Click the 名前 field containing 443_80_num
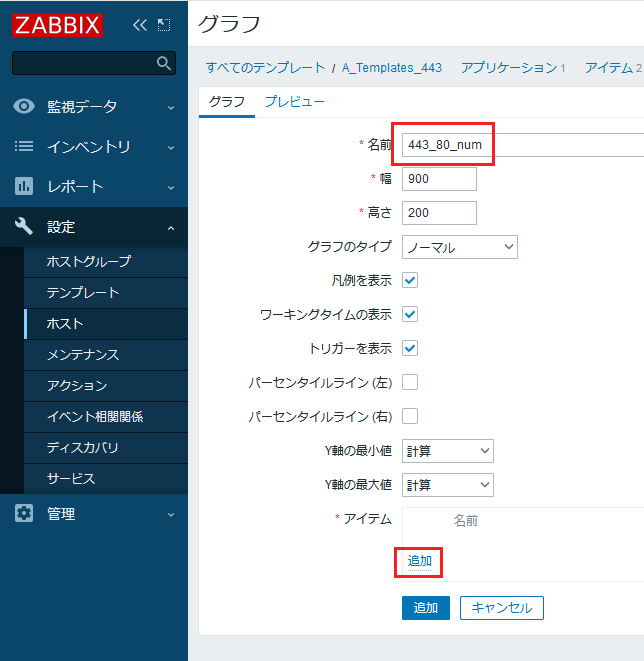Viewport: 644px width, 661px height. click(x=523, y=145)
